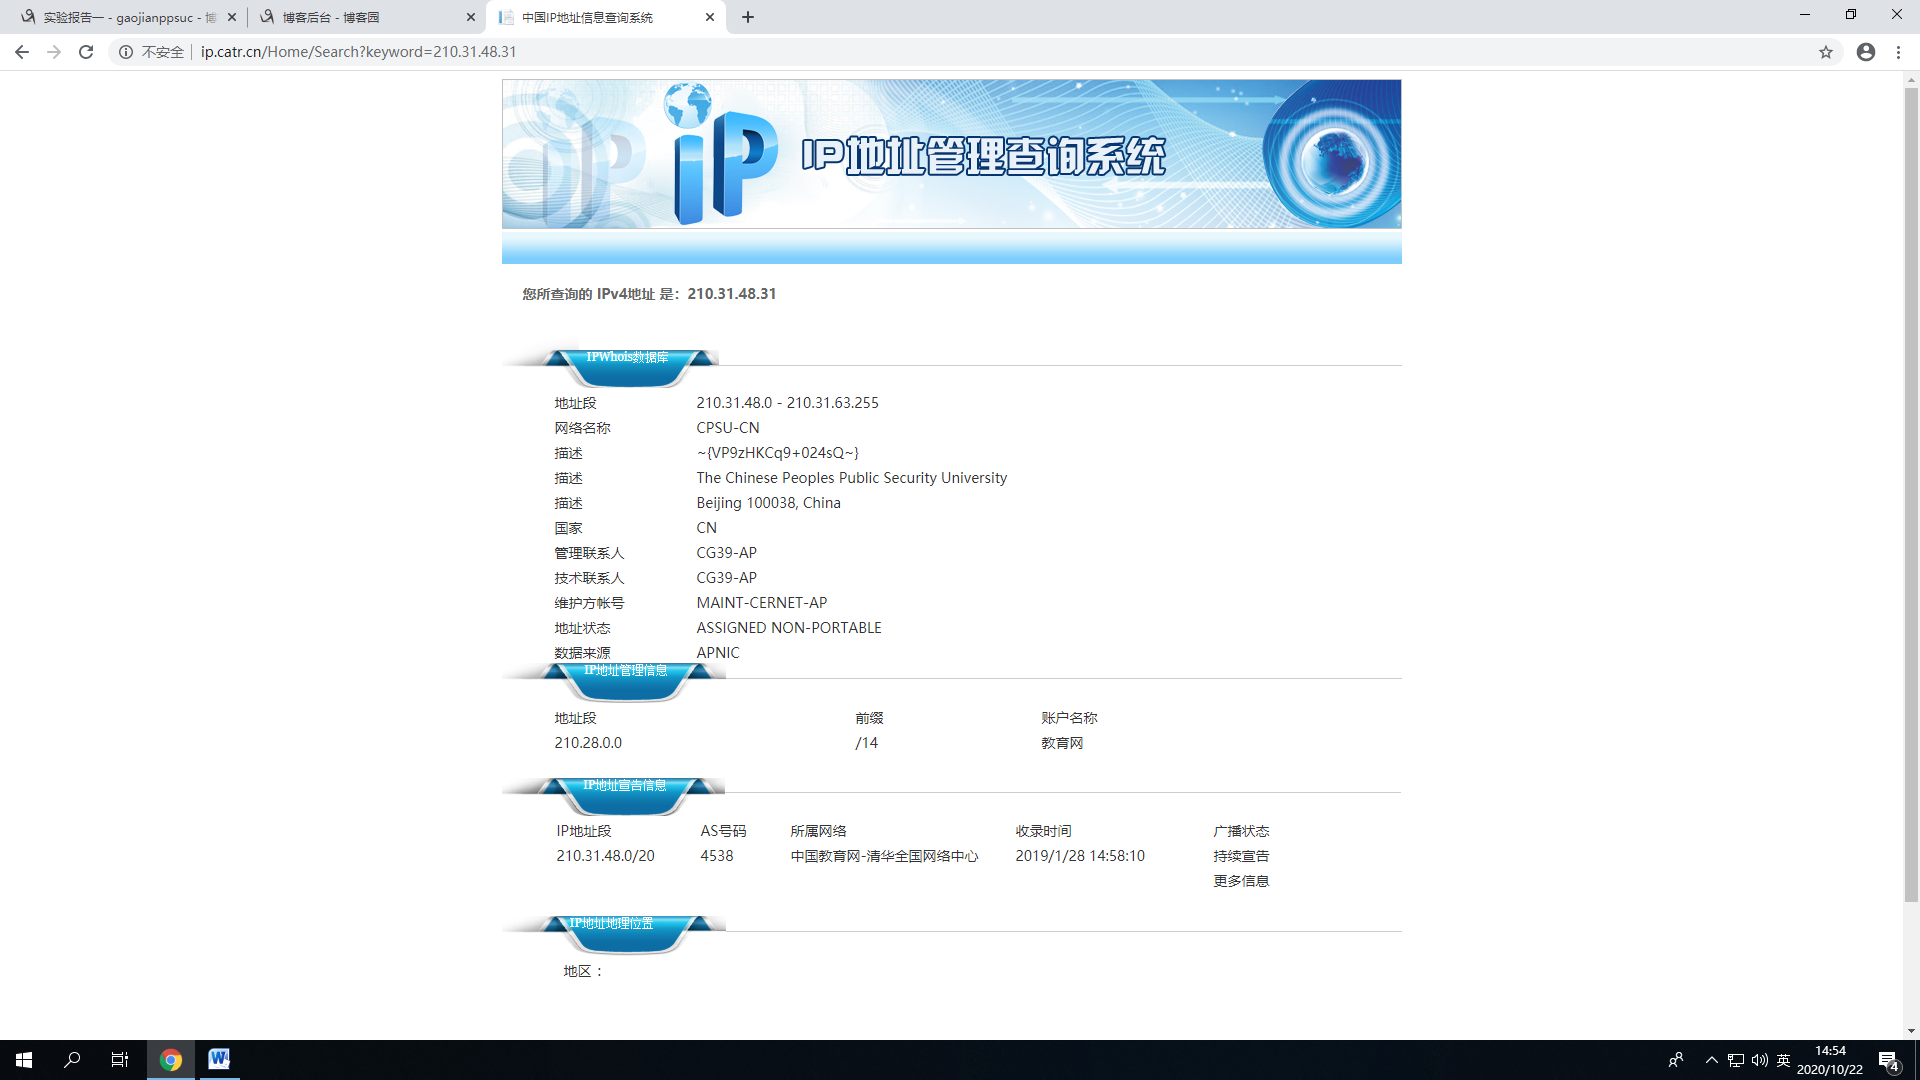The width and height of the screenshot is (1920, 1080).
Task: Click the site security info icon
Action: coord(126,52)
